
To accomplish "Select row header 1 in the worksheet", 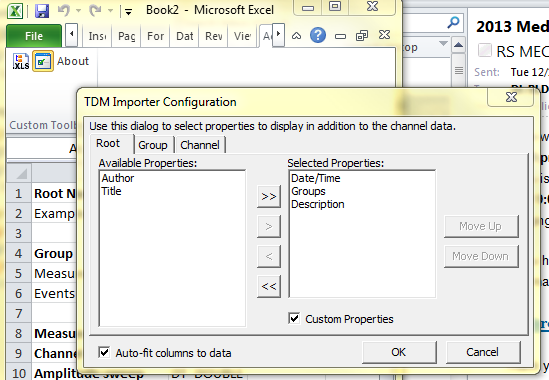I will (19, 193).
